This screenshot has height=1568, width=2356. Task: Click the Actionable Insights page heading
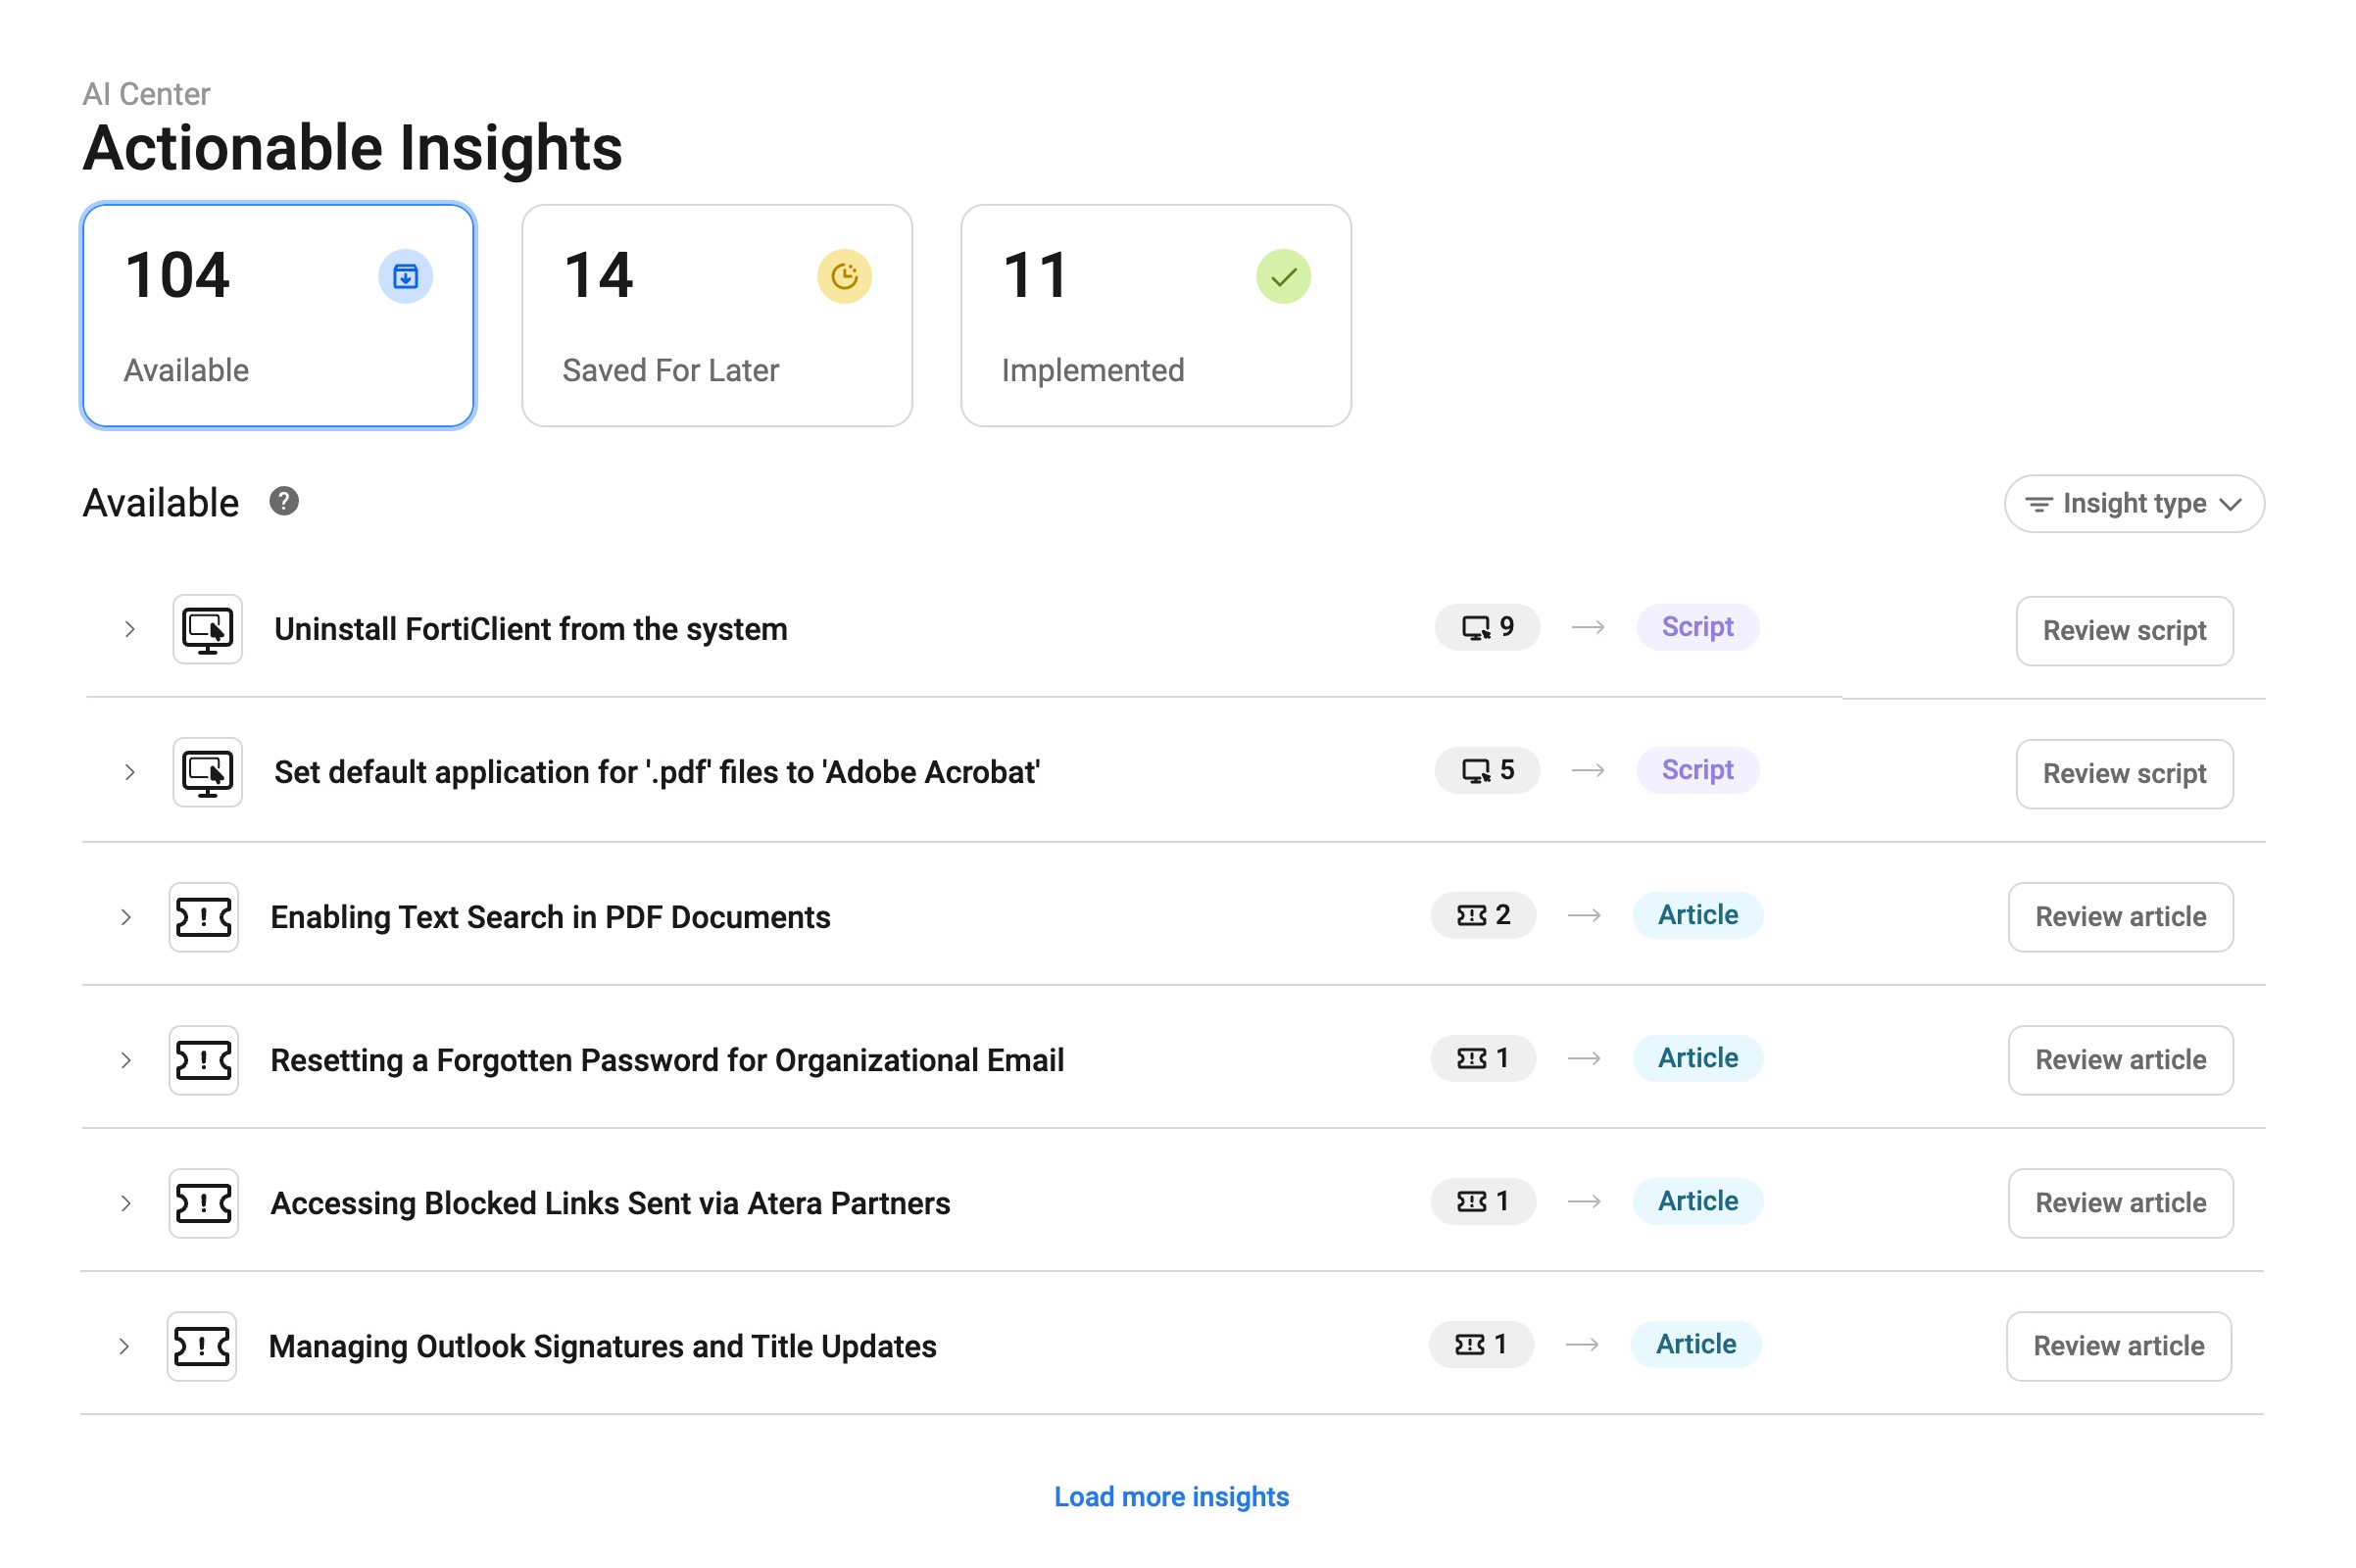352,148
